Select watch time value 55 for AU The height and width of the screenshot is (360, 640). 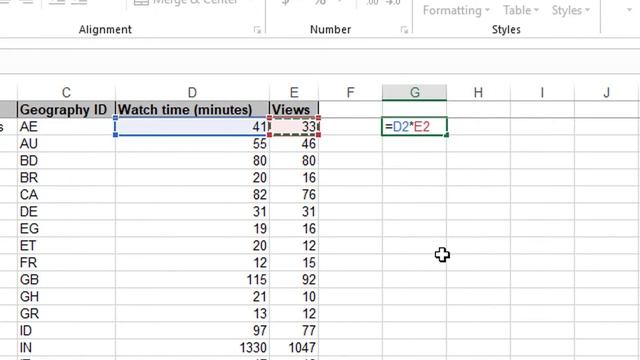coord(192,144)
